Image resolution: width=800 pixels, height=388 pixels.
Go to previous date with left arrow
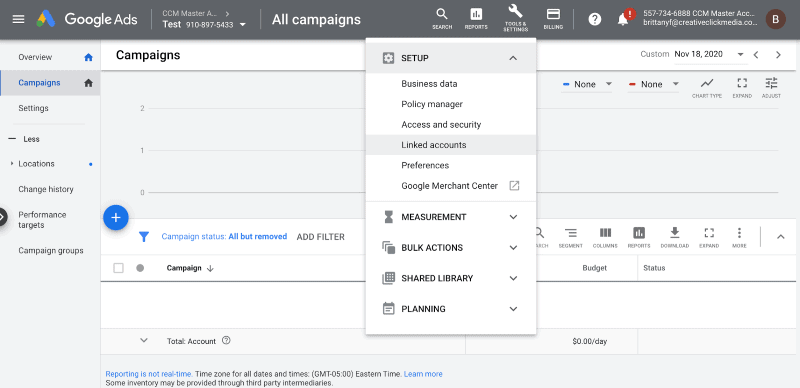(x=756, y=55)
